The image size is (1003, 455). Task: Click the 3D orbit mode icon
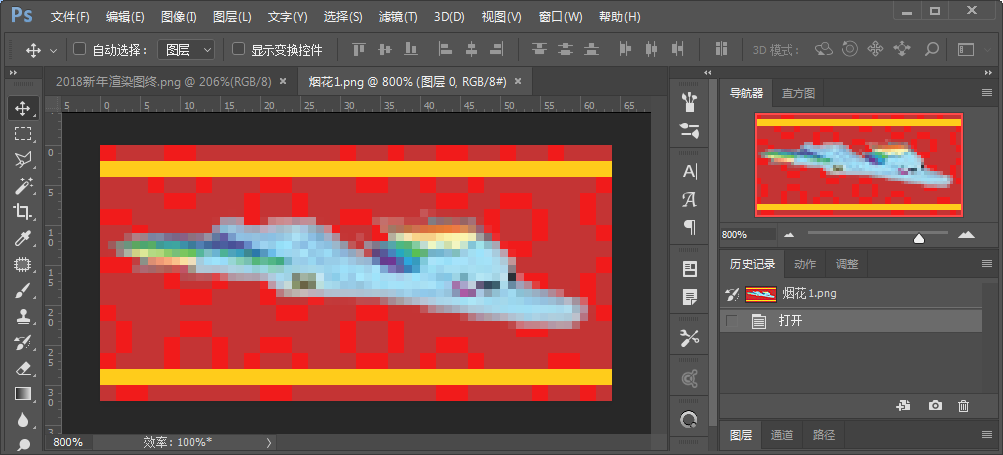(x=823, y=49)
